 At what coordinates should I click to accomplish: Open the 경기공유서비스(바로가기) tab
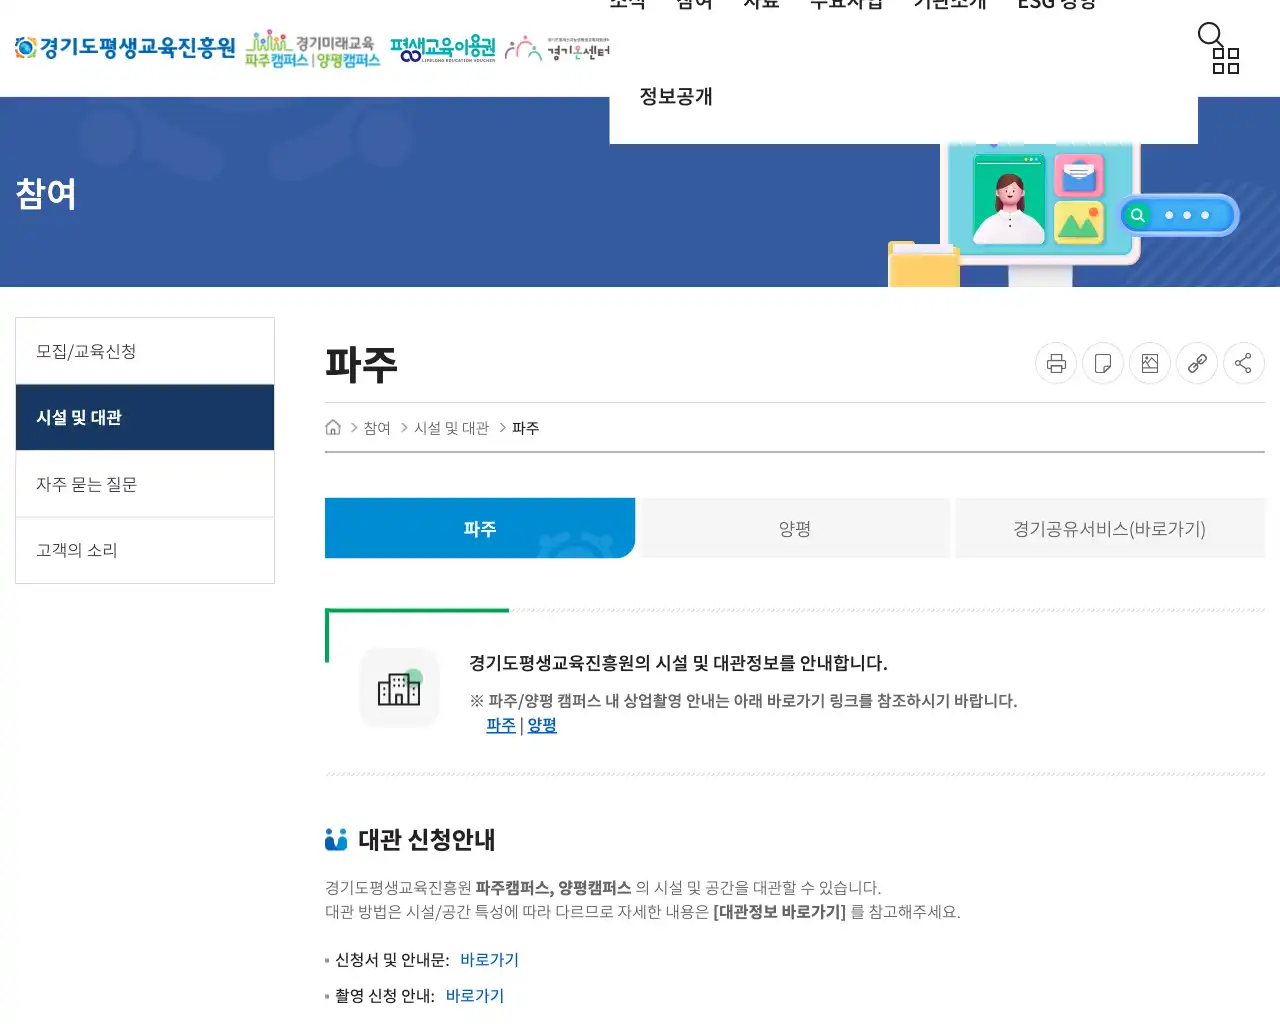coord(1110,528)
